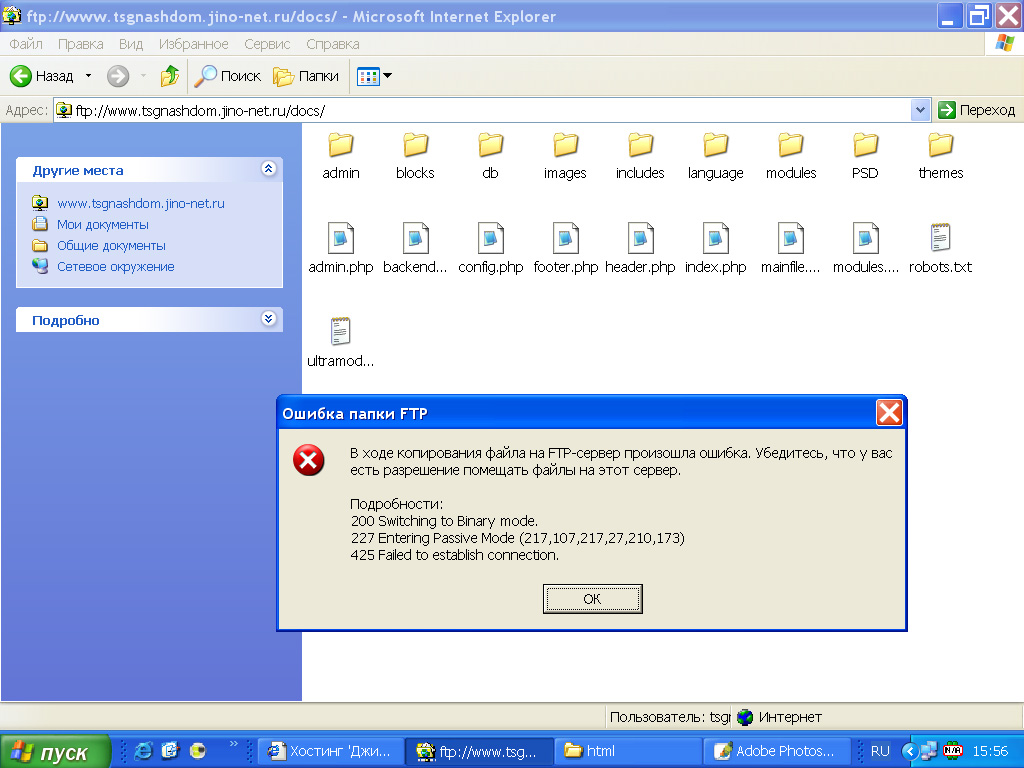Open the modules folder
The image size is (1024, 768).
pos(791,145)
